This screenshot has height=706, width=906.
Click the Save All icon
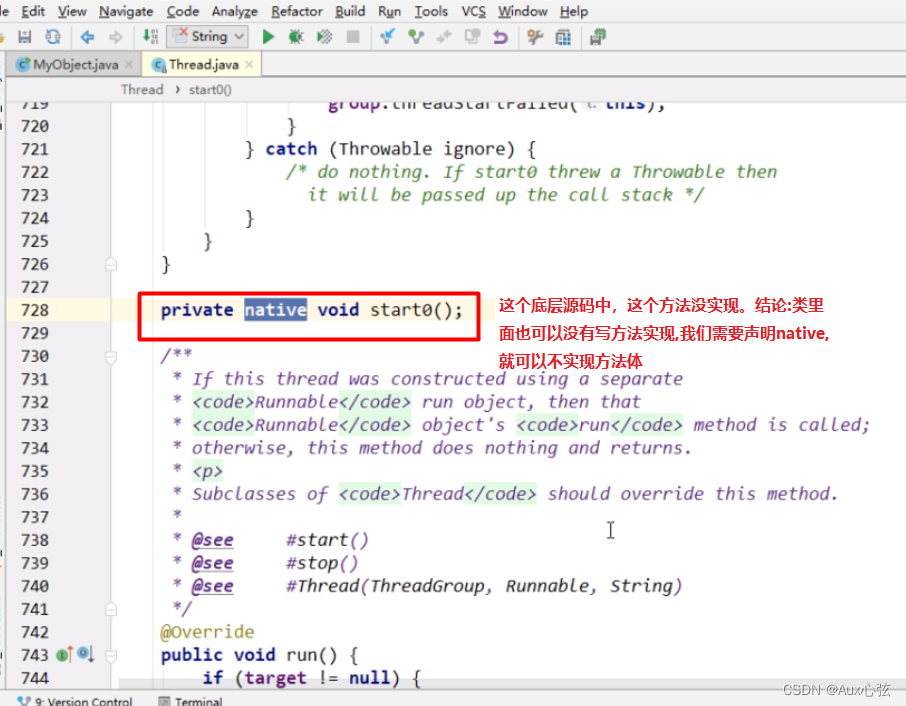click(24, 36)
